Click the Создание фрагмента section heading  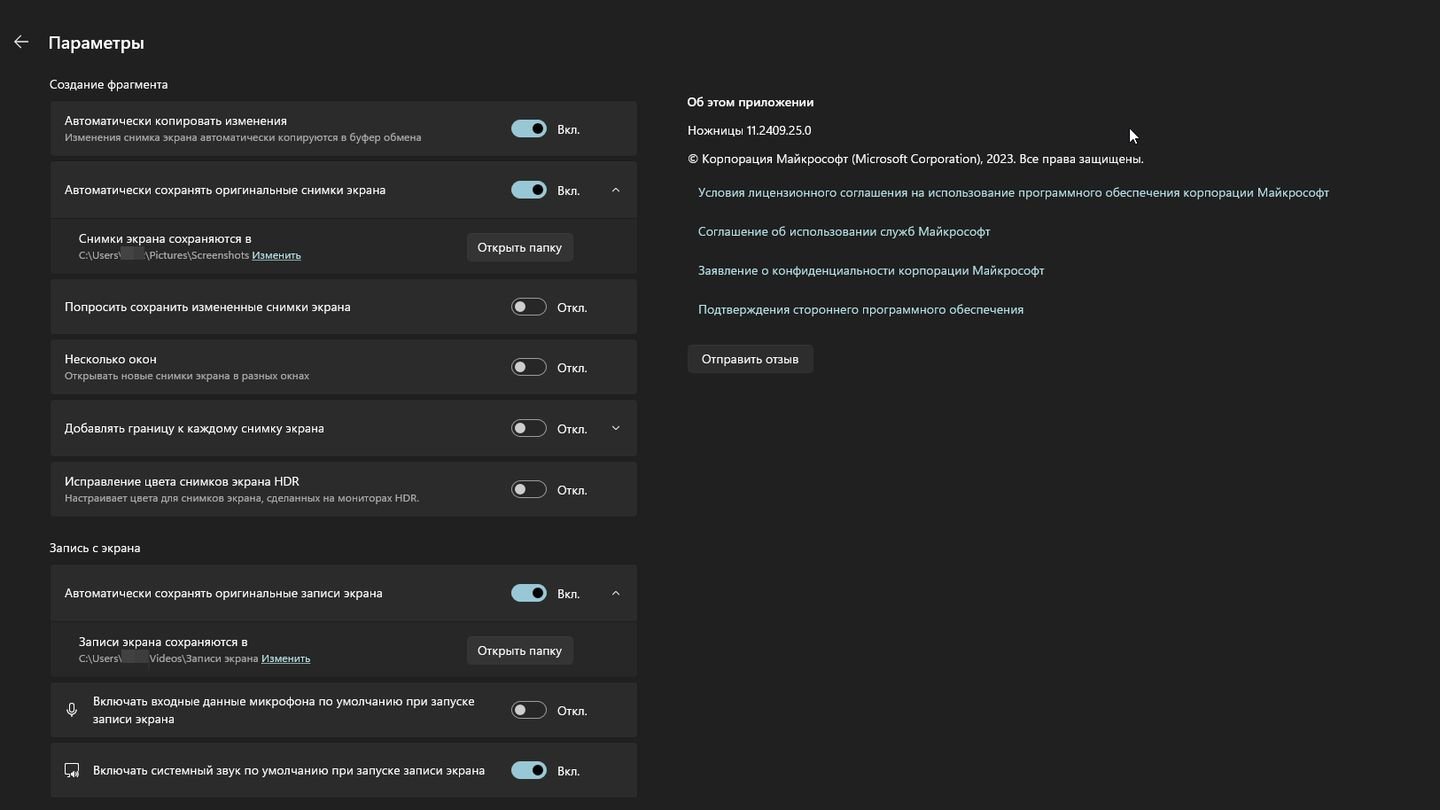pos(108,84)
